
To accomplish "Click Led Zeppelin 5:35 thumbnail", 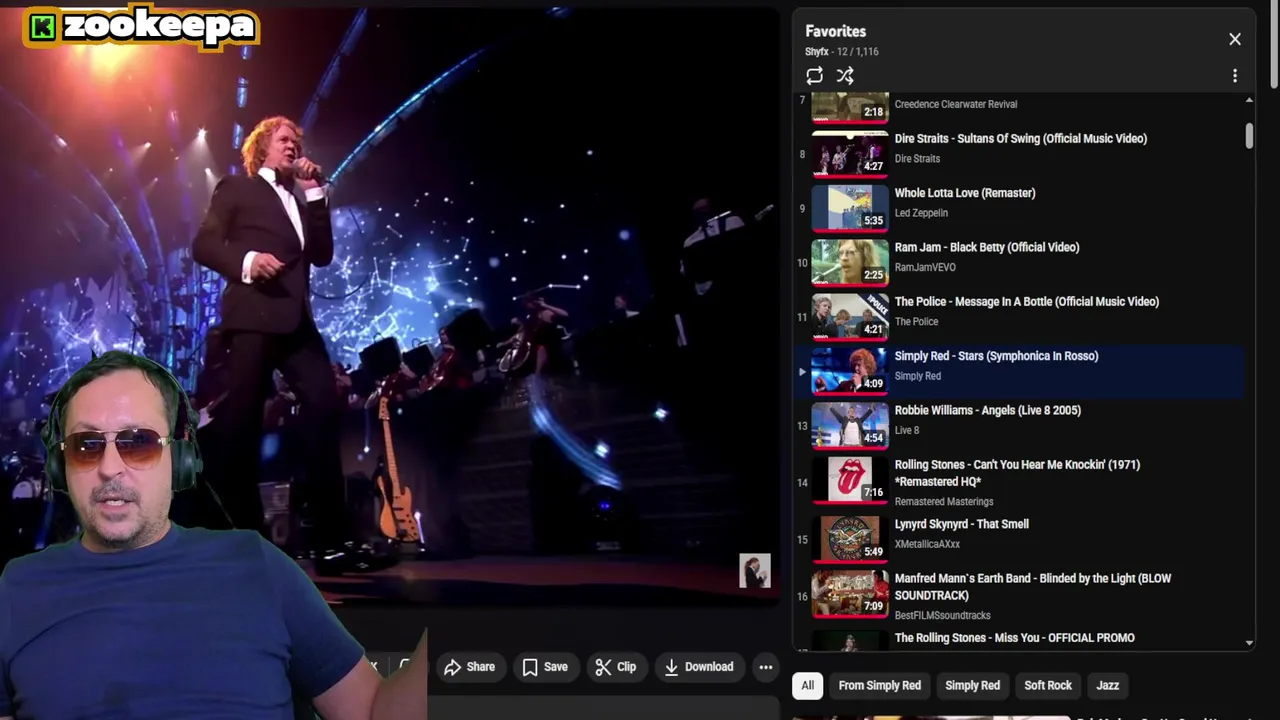I will (850, 207).
